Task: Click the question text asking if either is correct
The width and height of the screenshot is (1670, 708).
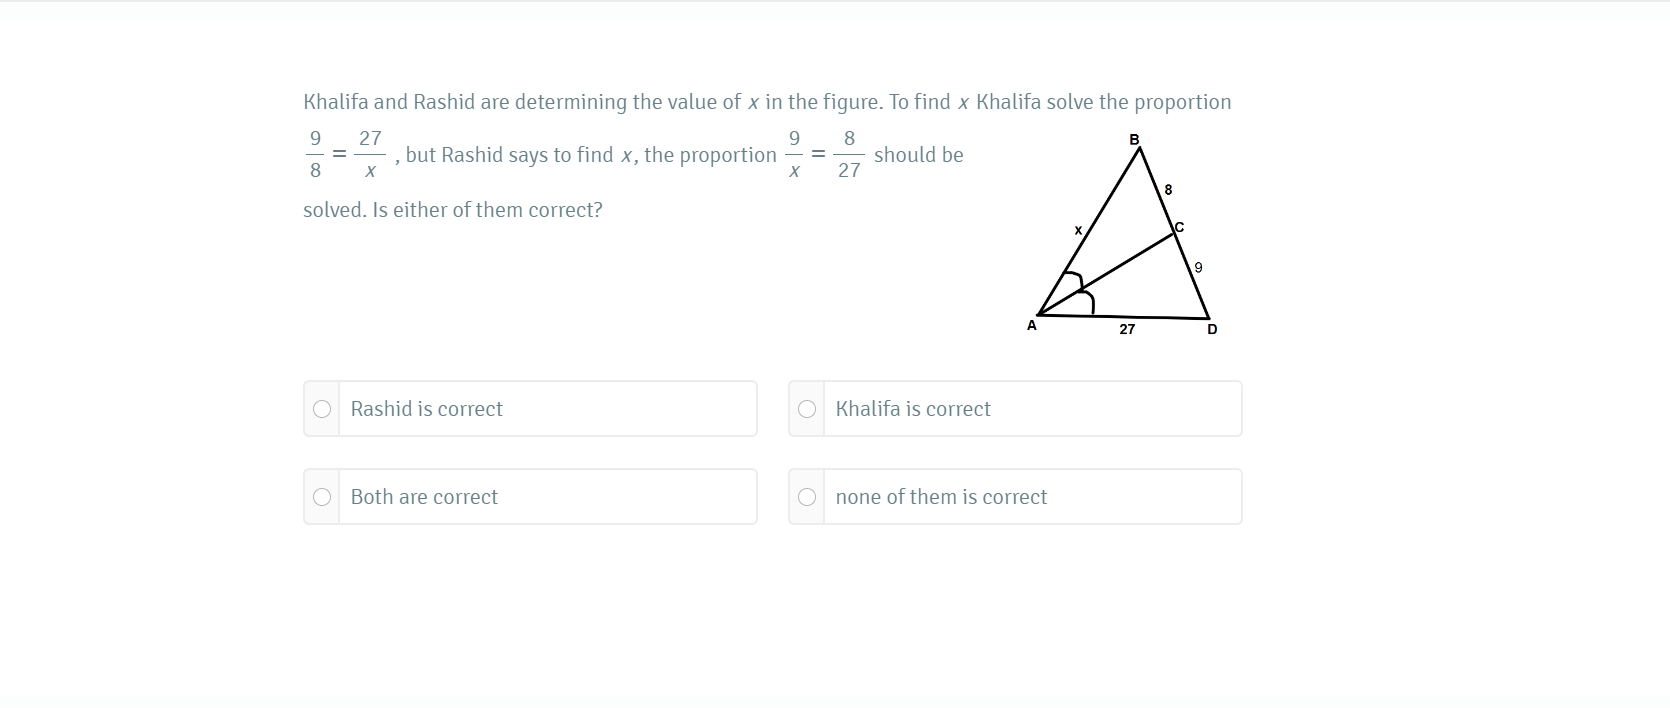Action: (x=452, y=209)
